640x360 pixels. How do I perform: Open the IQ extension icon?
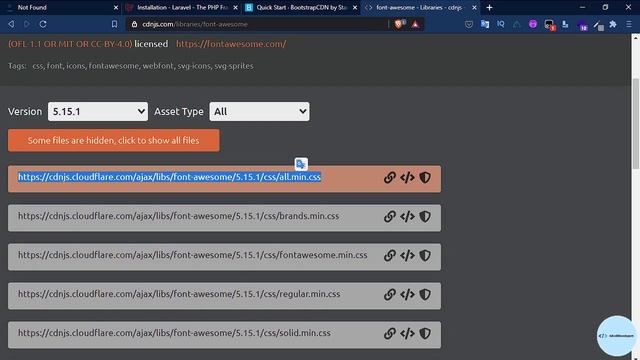coord(501,24)
